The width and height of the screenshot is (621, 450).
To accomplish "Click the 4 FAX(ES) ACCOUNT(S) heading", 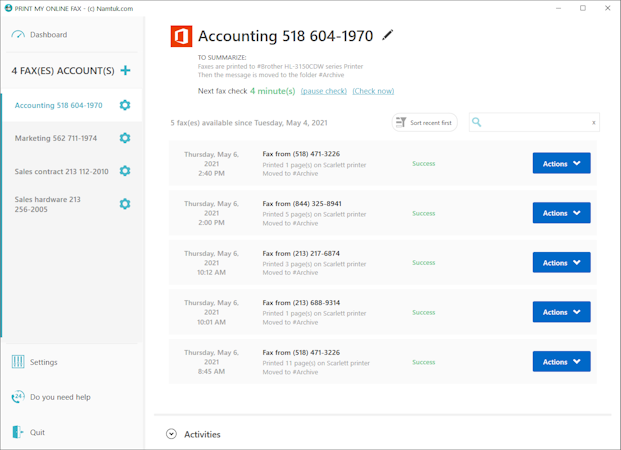I will 63,71.
